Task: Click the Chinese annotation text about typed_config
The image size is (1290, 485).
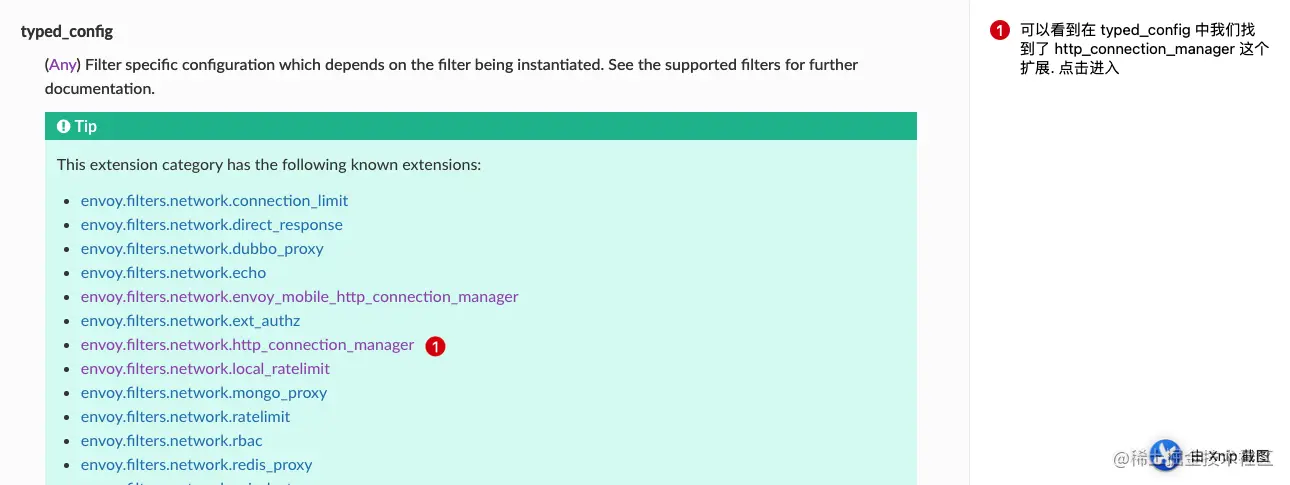Action: pos(1145,49)
